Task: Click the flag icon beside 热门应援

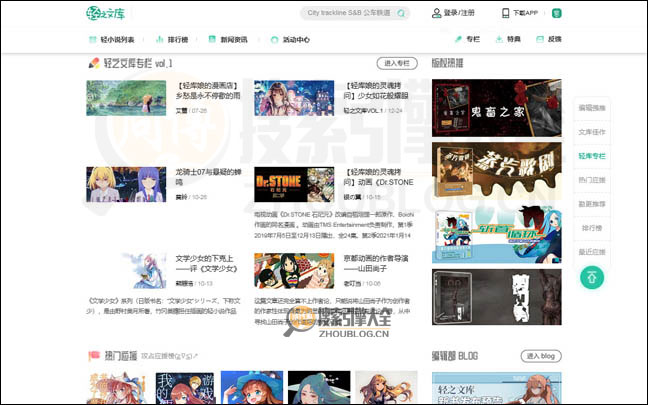Action: click(94, 356)
